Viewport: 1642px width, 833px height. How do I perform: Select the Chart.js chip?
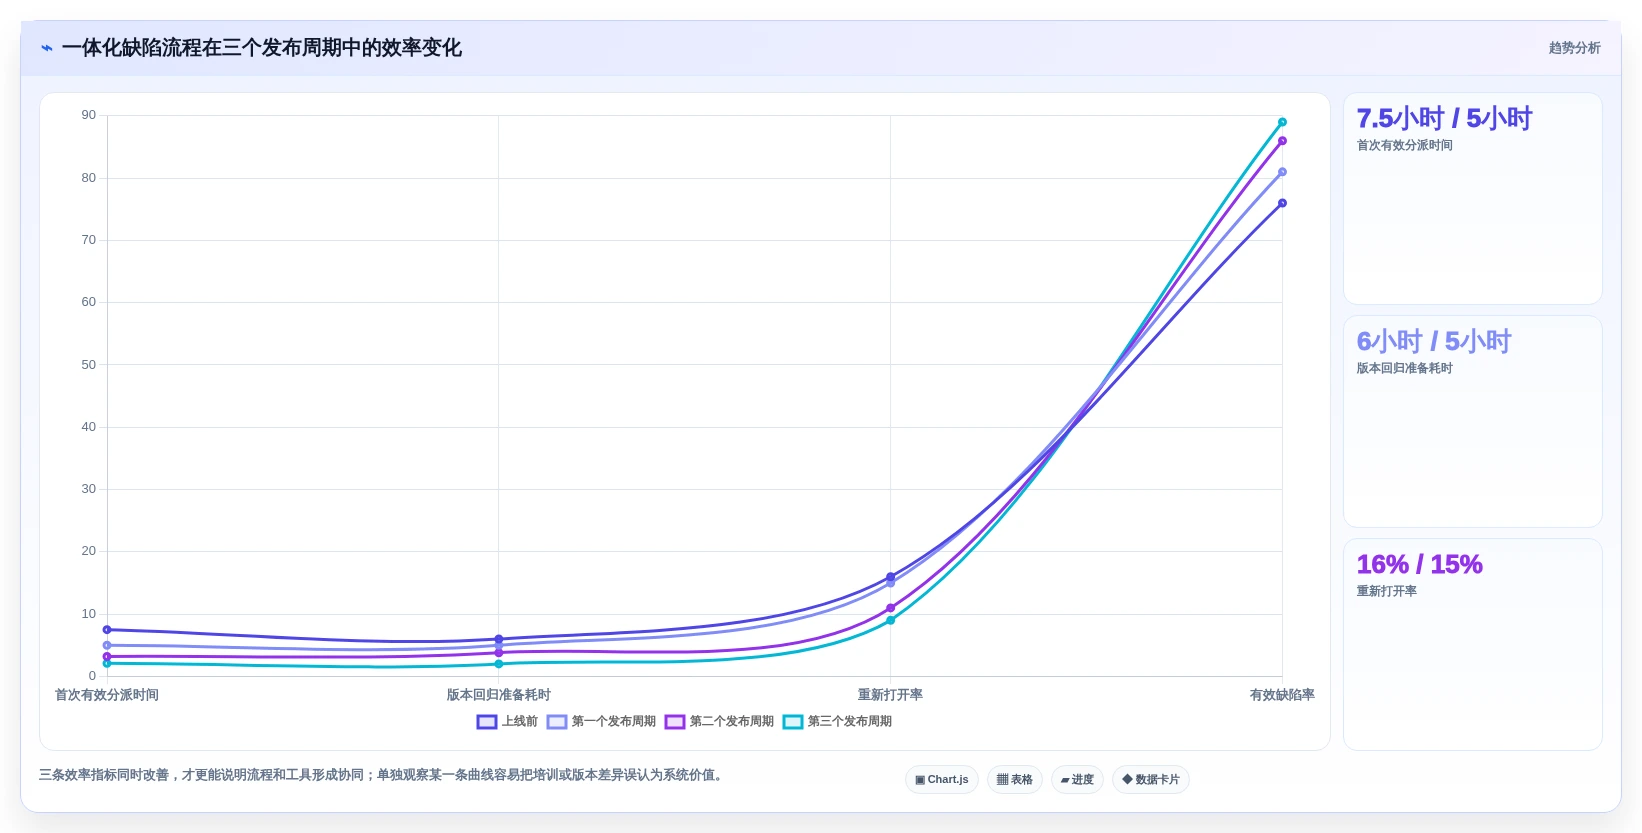pyautogui.click(x=942, y=780)
